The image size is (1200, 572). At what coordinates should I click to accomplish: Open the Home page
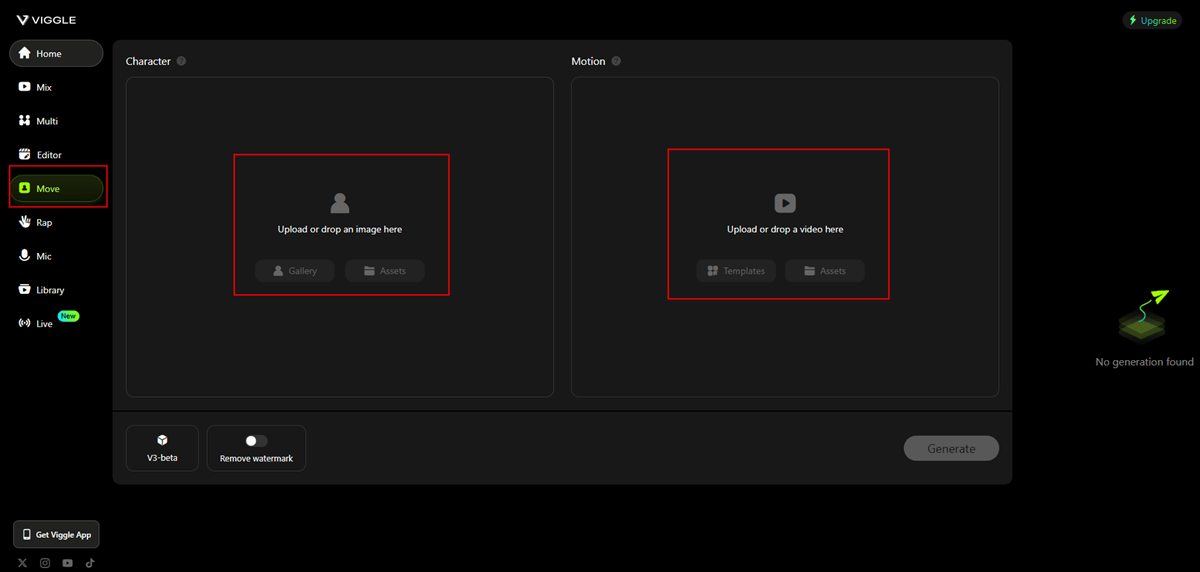(x=56, y=53)
